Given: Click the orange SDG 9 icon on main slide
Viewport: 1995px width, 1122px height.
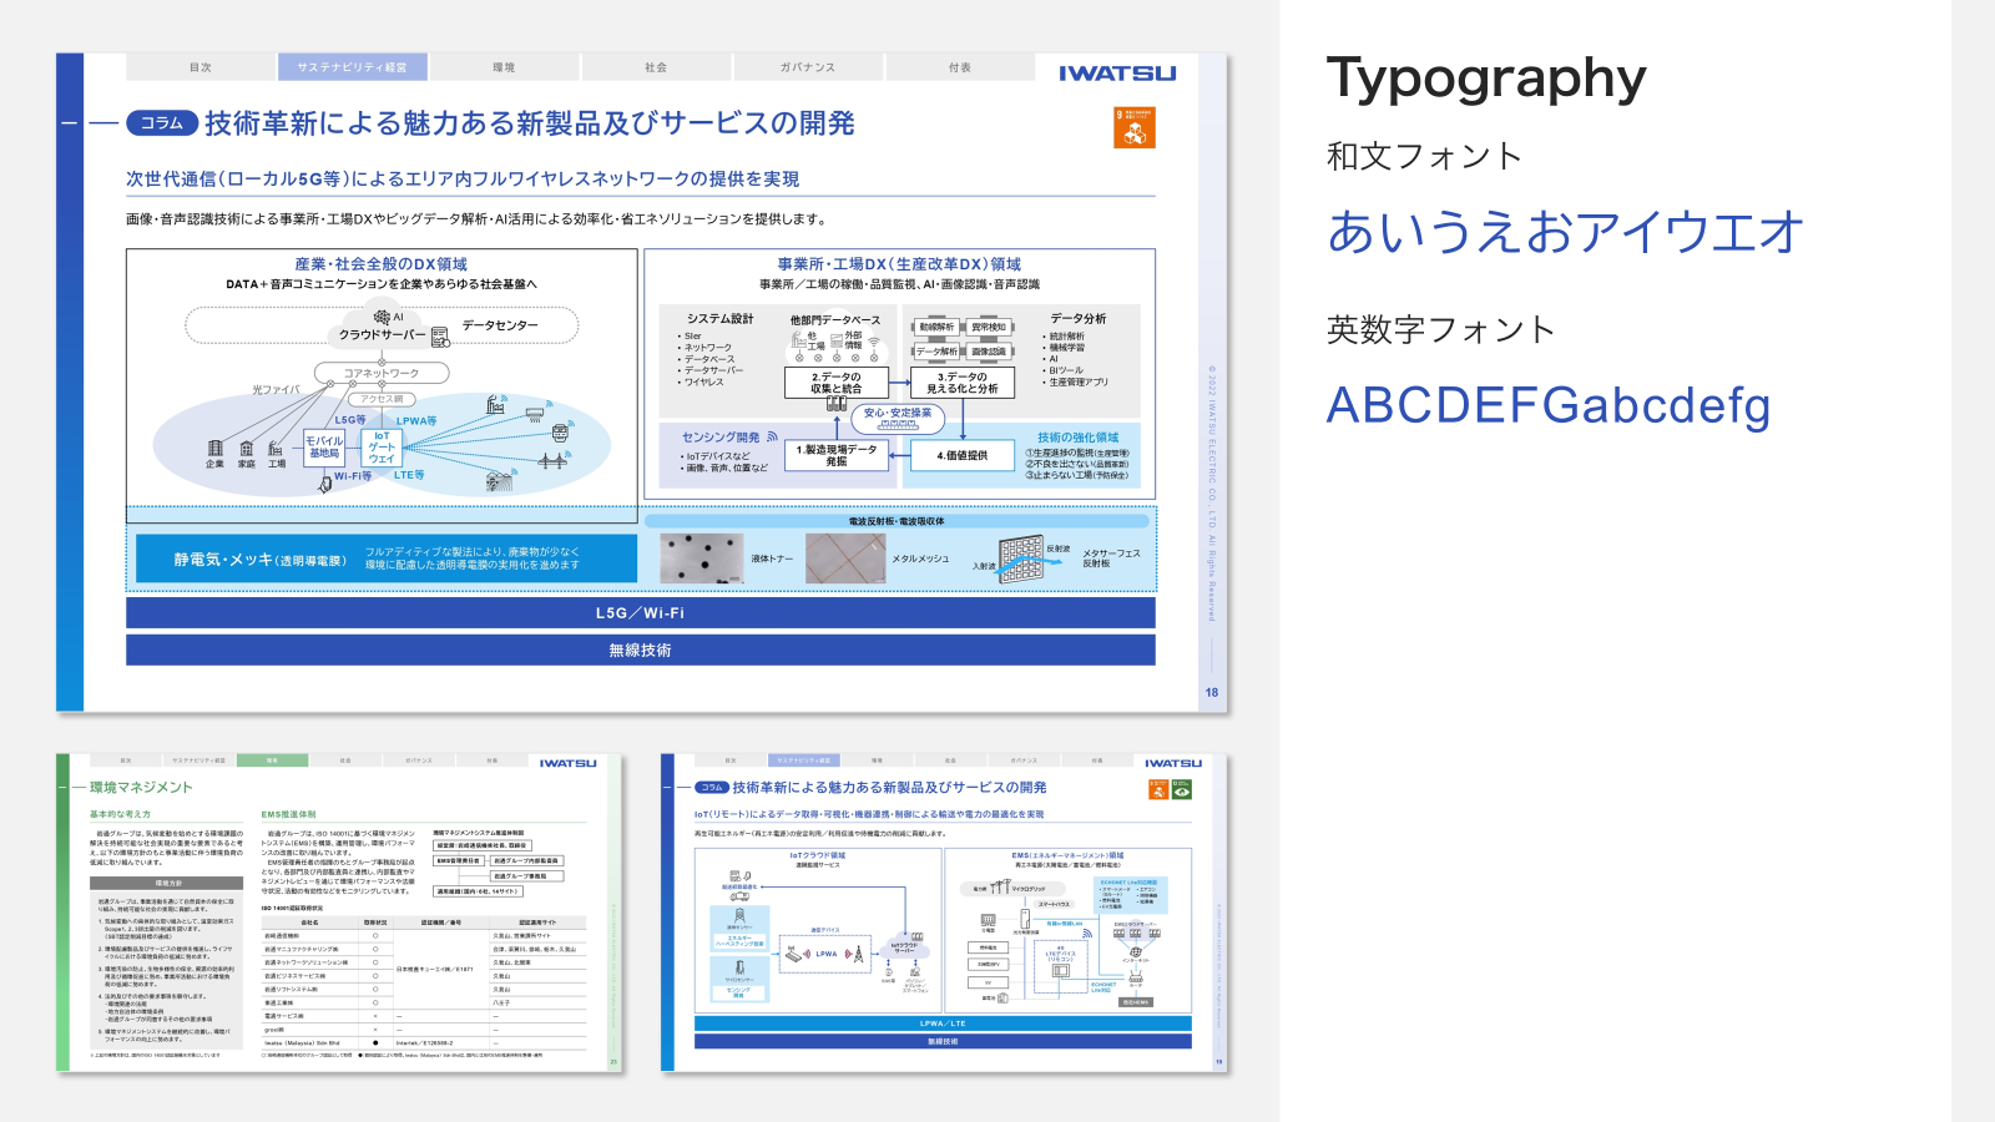Looking at the screenshot, I should [1134, 128].
